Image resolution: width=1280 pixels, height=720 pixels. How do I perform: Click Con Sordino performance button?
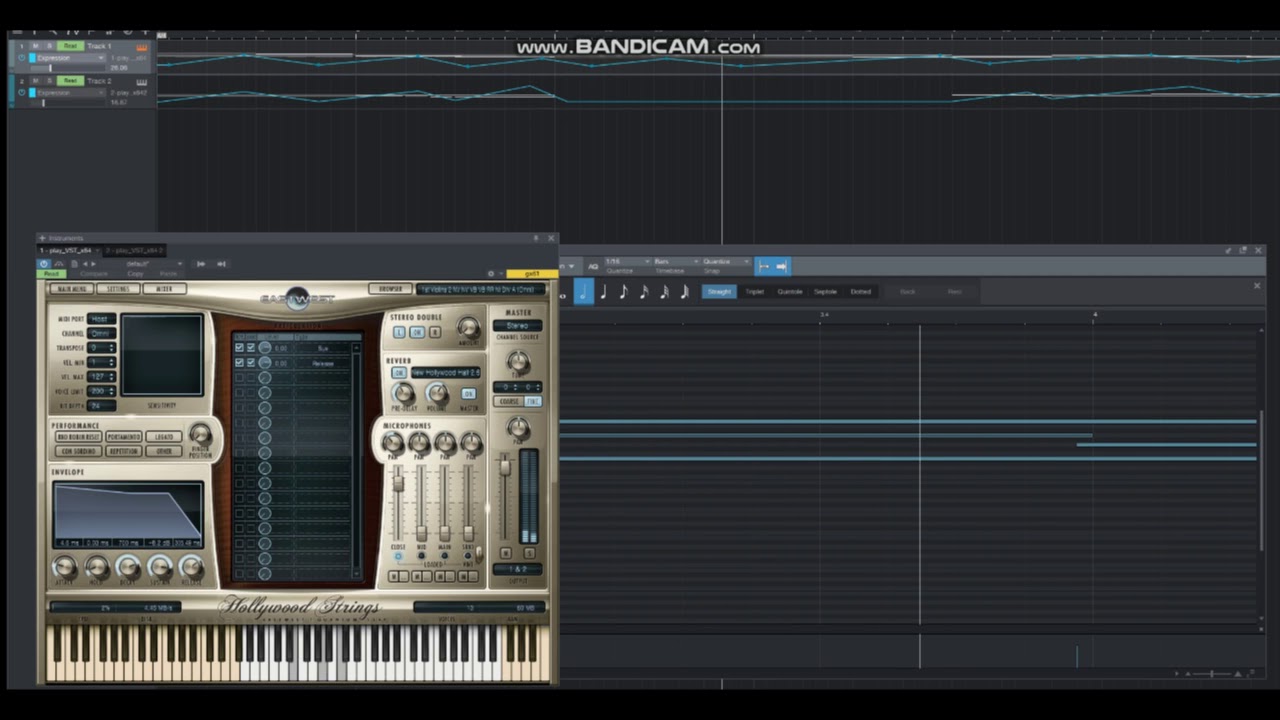[77, 451]
